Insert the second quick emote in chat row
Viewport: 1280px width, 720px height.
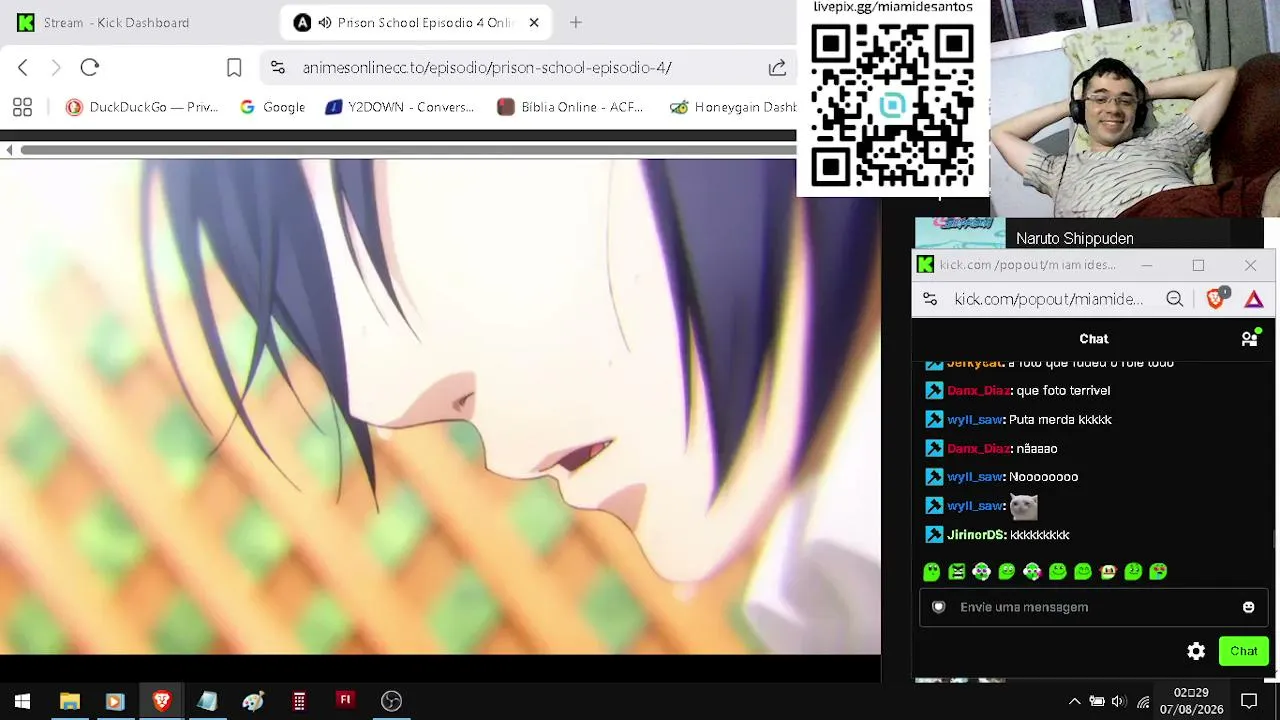click(x=957, y=572)
